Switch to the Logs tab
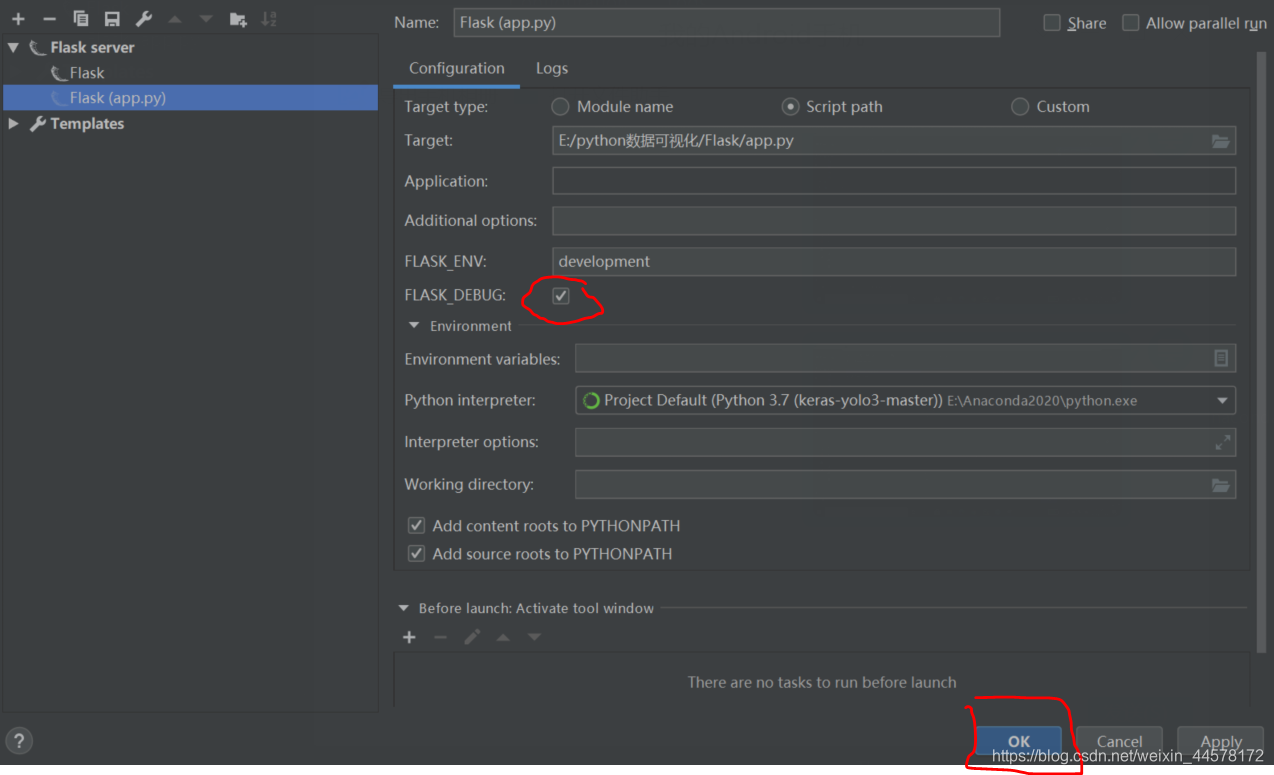1274x775 pixels. (x=551, y=68)
